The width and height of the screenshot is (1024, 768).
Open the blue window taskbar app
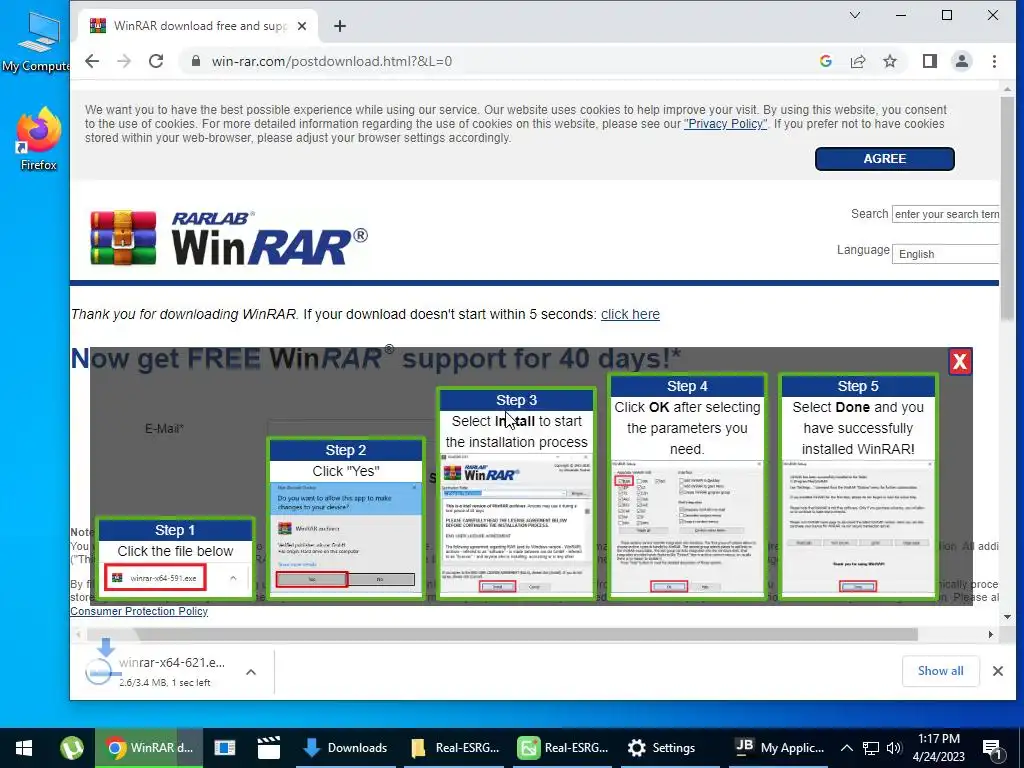point(225,748)
